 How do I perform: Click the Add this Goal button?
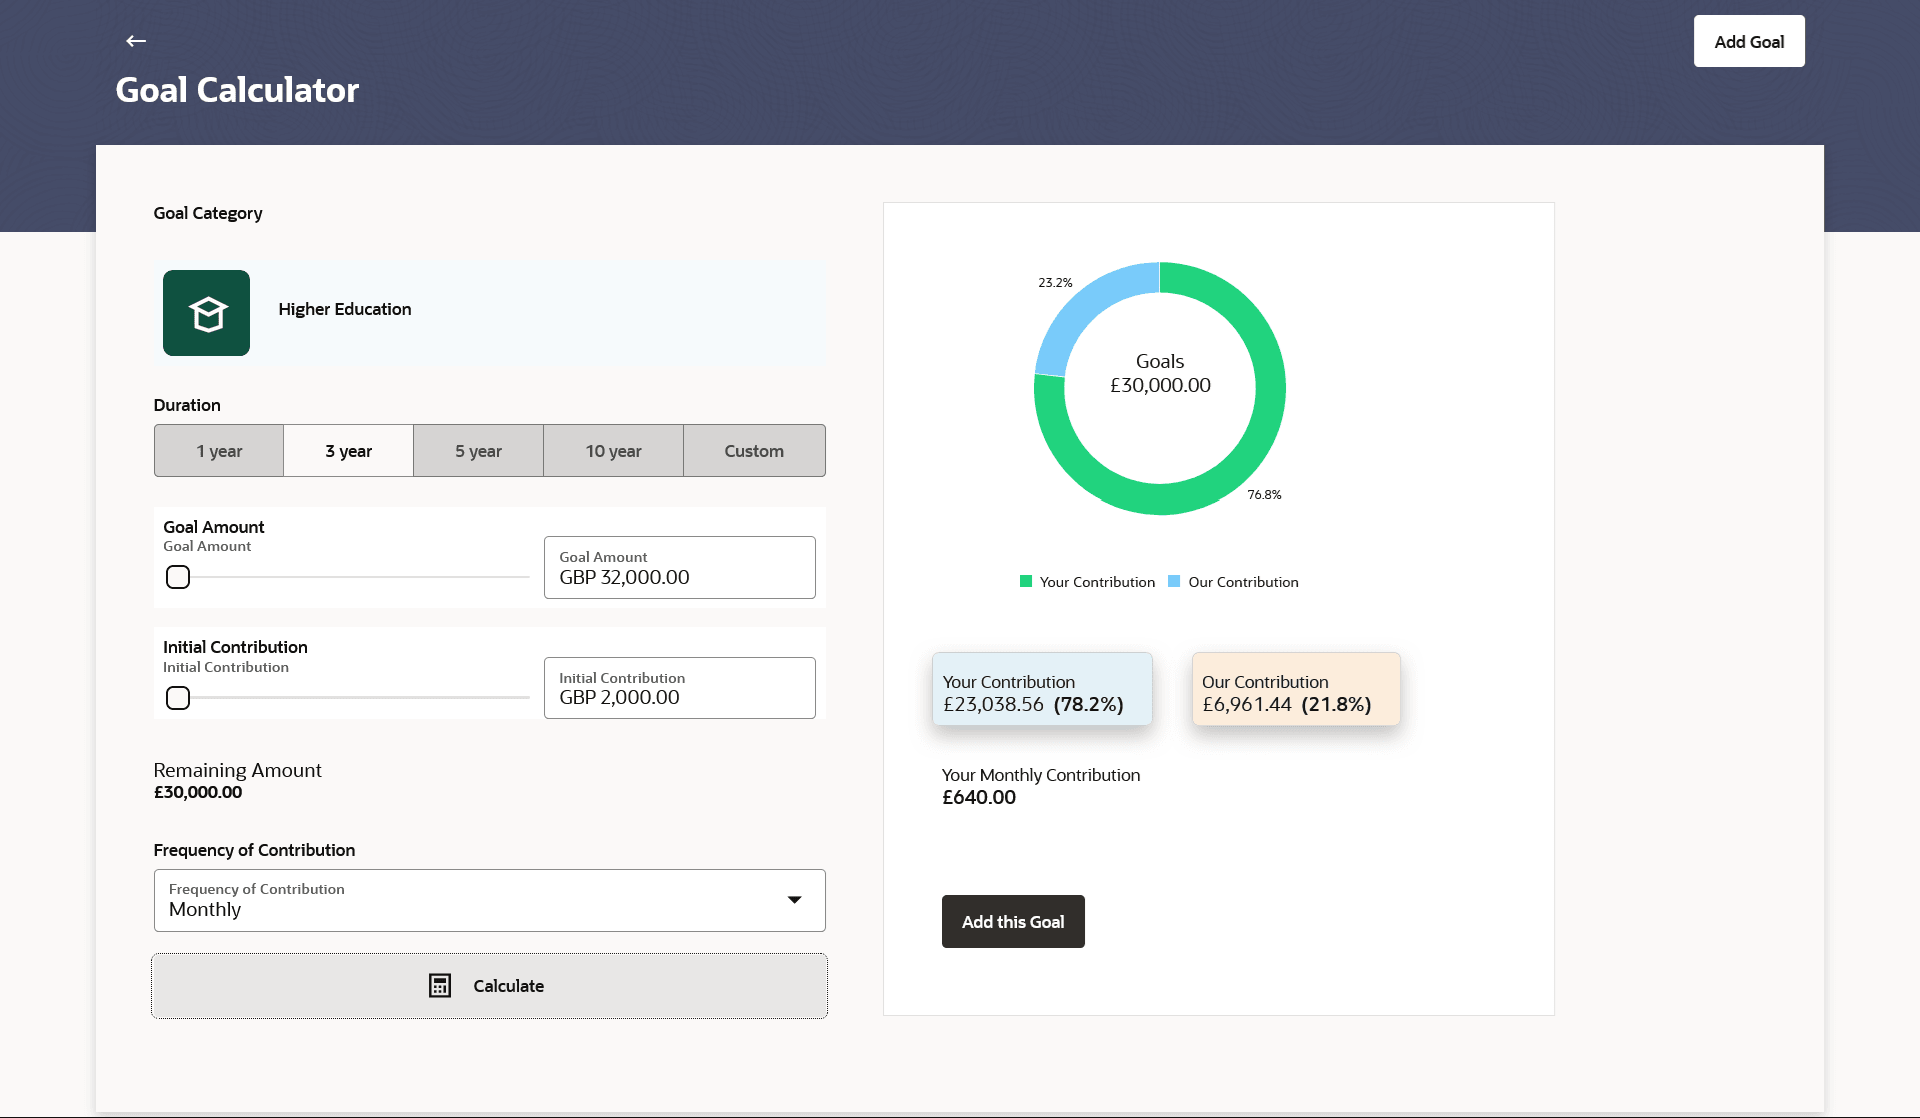coord(1013,922)
